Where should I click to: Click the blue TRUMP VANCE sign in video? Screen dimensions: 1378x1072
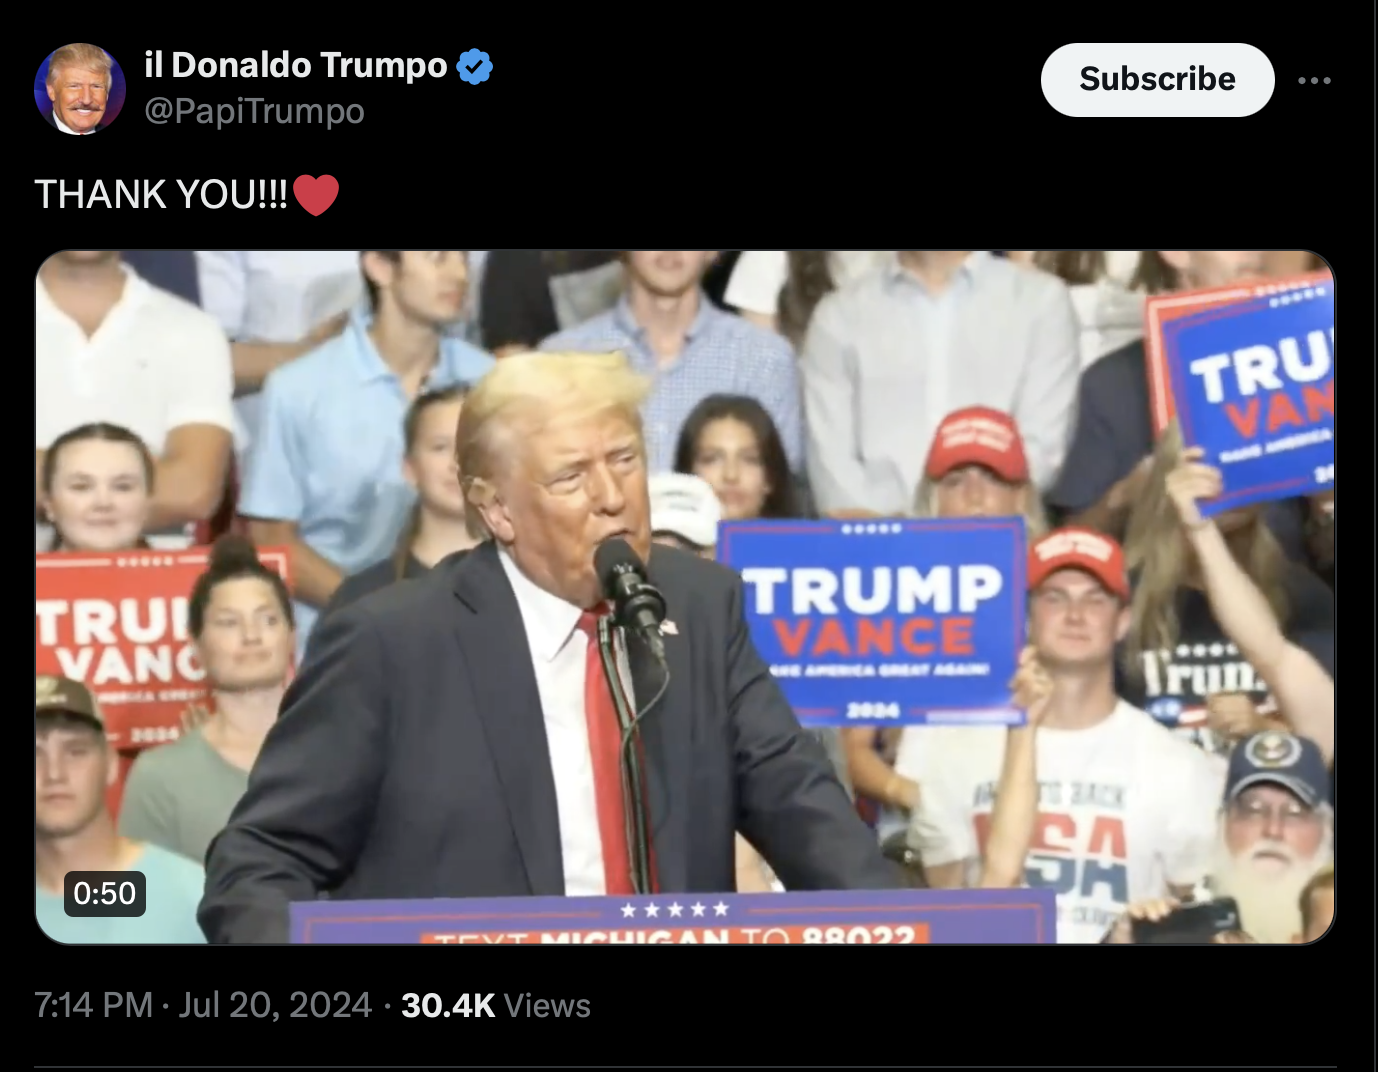[x=872, y=620]
